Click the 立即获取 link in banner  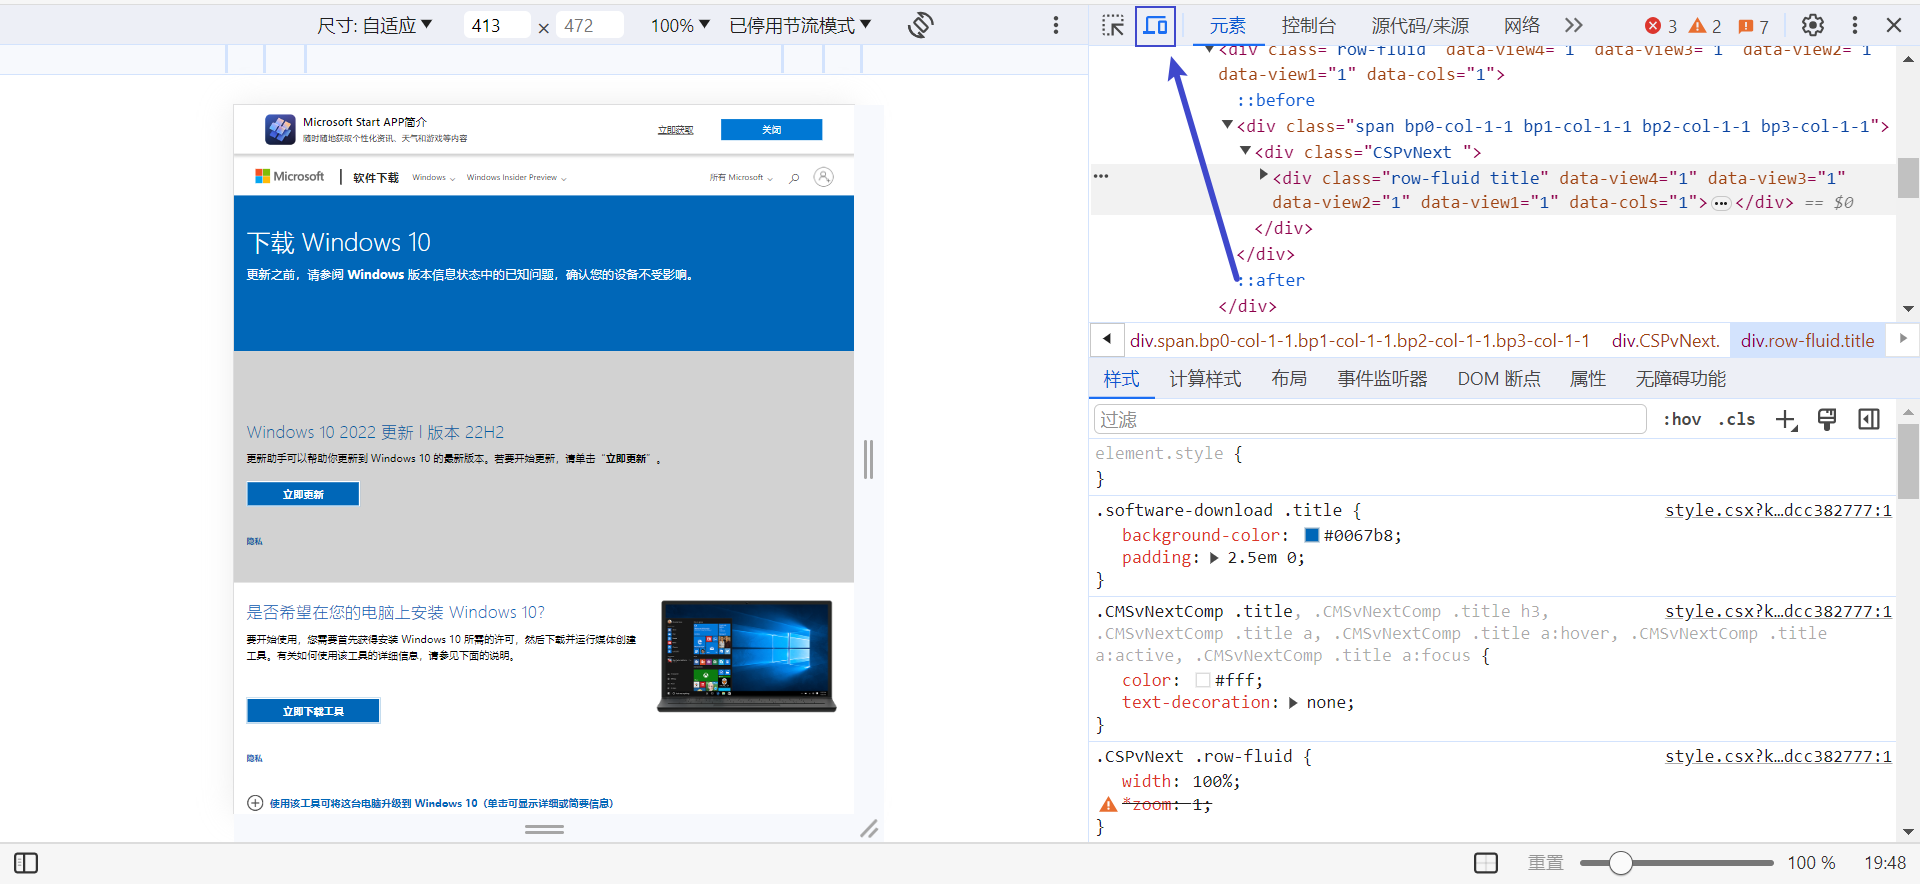(675, 130)
